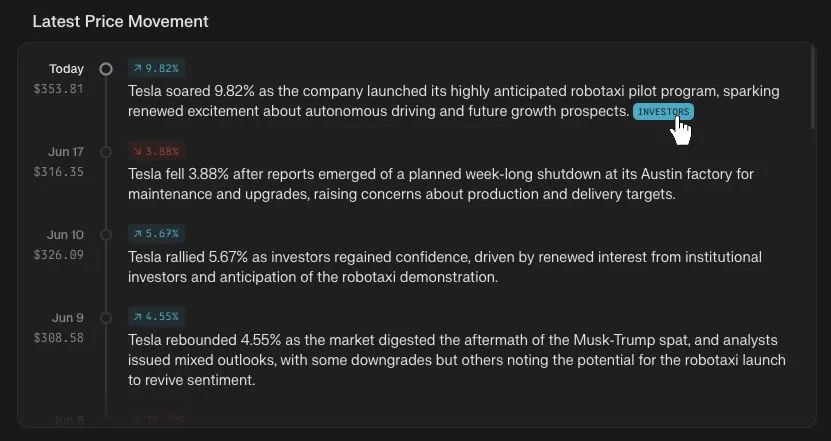Click the panel's vertical scrollbar thumb

814,87
